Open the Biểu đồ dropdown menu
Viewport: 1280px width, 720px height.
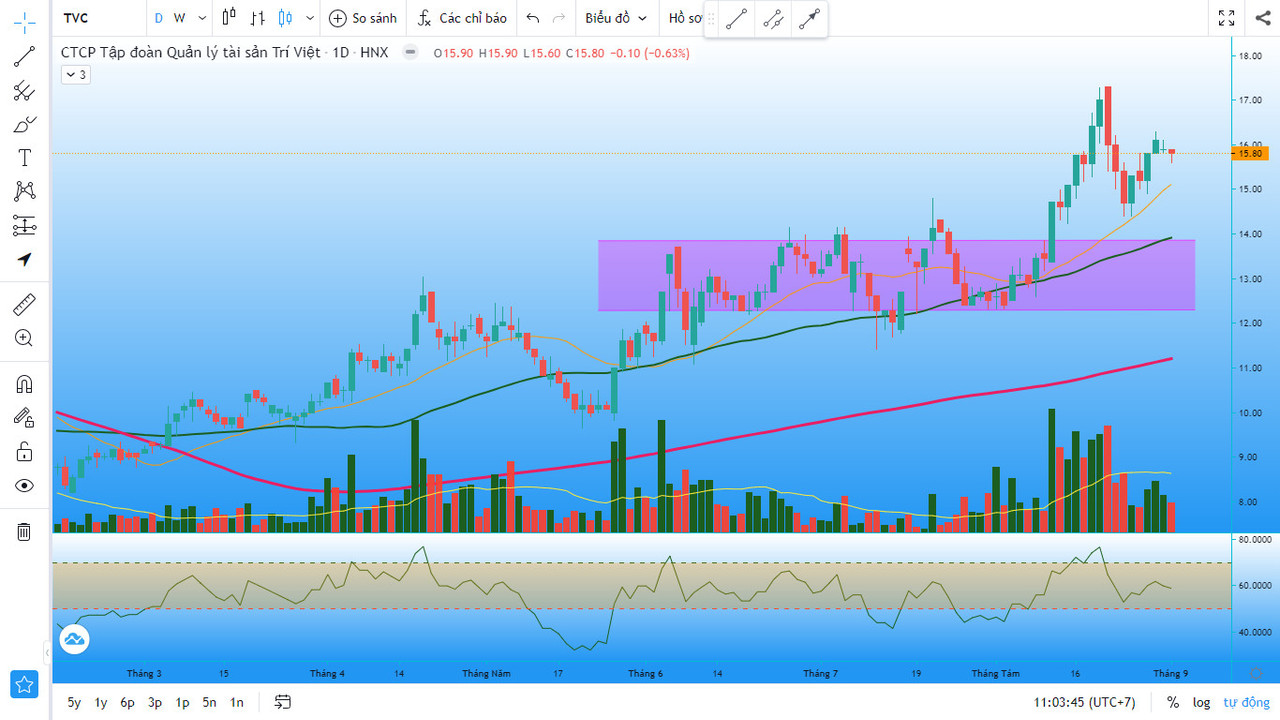click(x=616, y=18)
